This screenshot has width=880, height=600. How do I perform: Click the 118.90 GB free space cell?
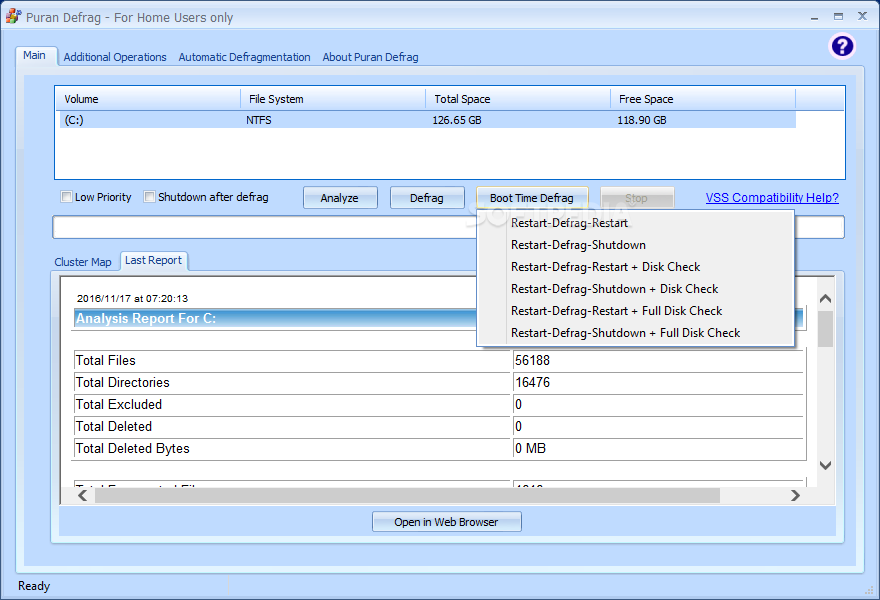[x=641, y=120]
